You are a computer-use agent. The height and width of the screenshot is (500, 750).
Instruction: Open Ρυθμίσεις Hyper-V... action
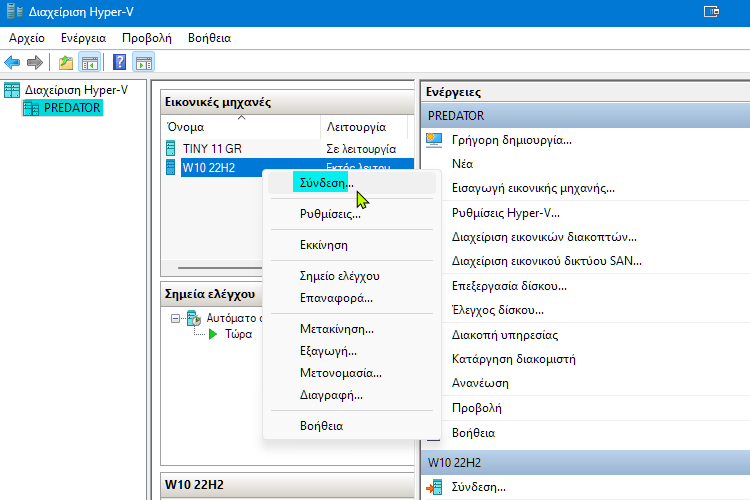pos(506,213)
